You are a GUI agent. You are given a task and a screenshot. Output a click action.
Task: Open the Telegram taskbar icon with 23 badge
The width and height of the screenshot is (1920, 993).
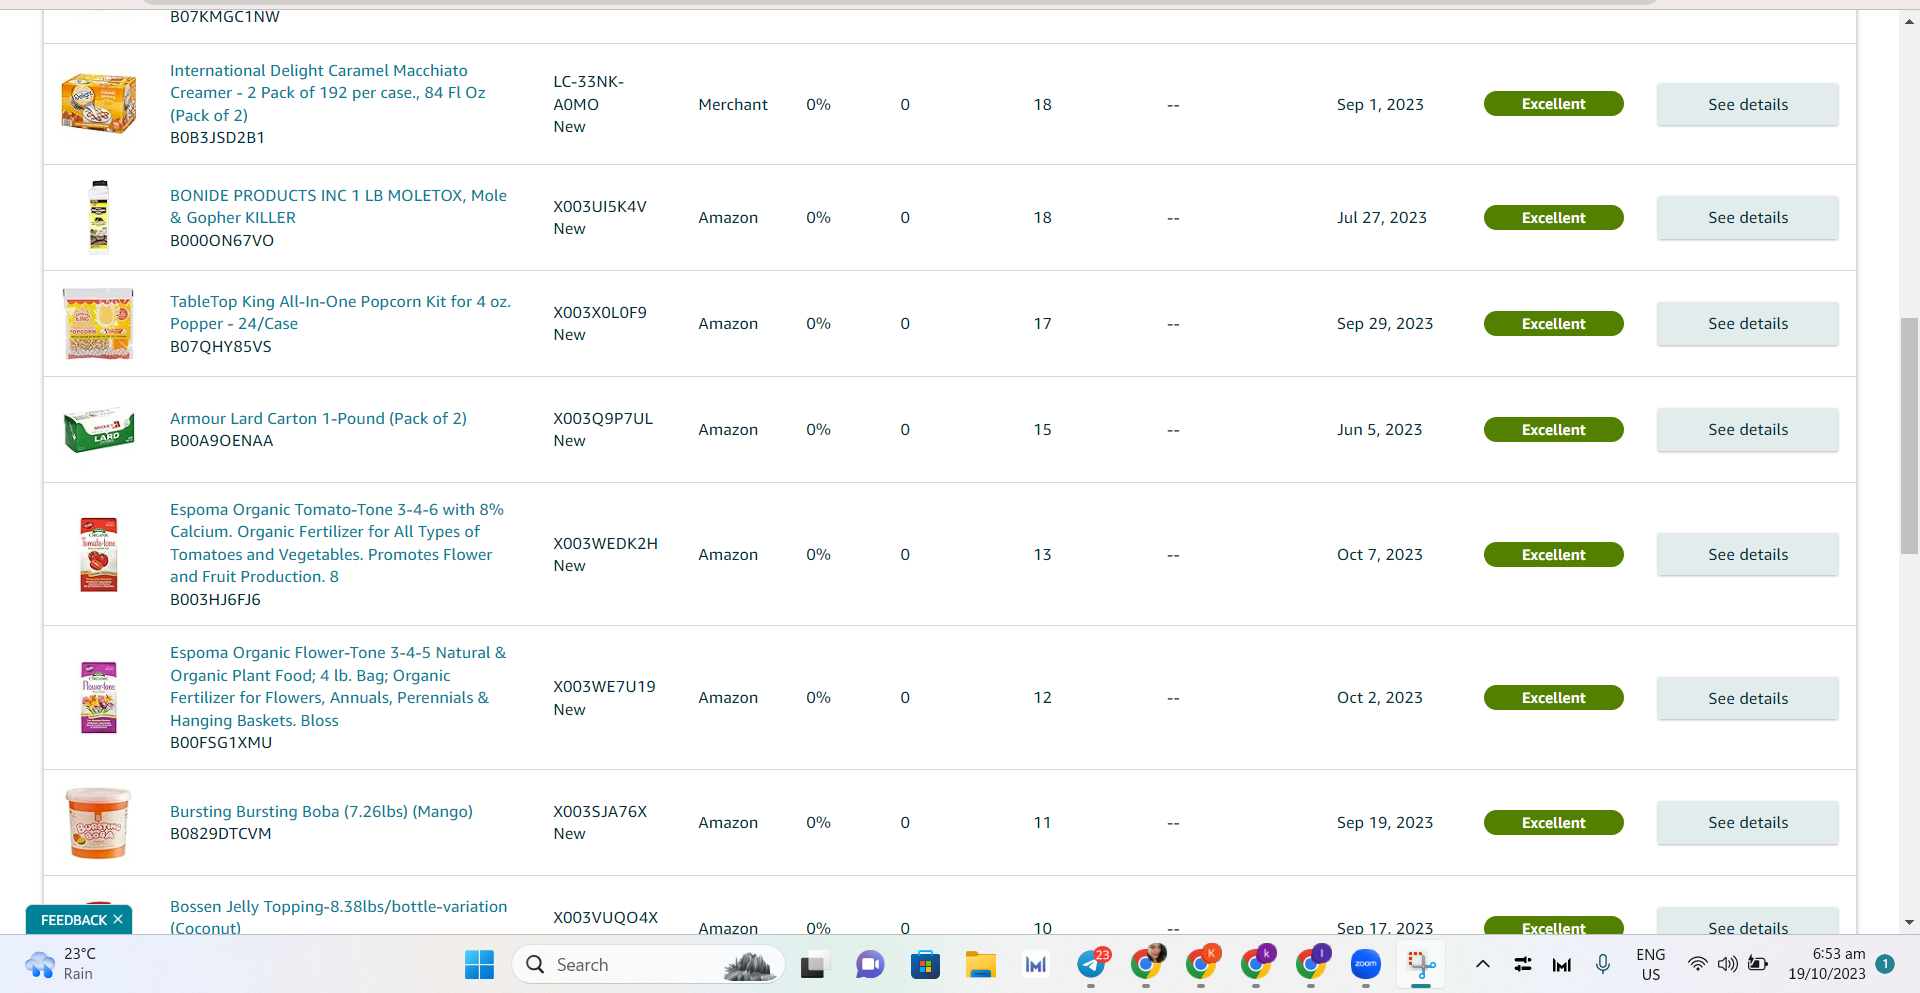coord(1092,964)
